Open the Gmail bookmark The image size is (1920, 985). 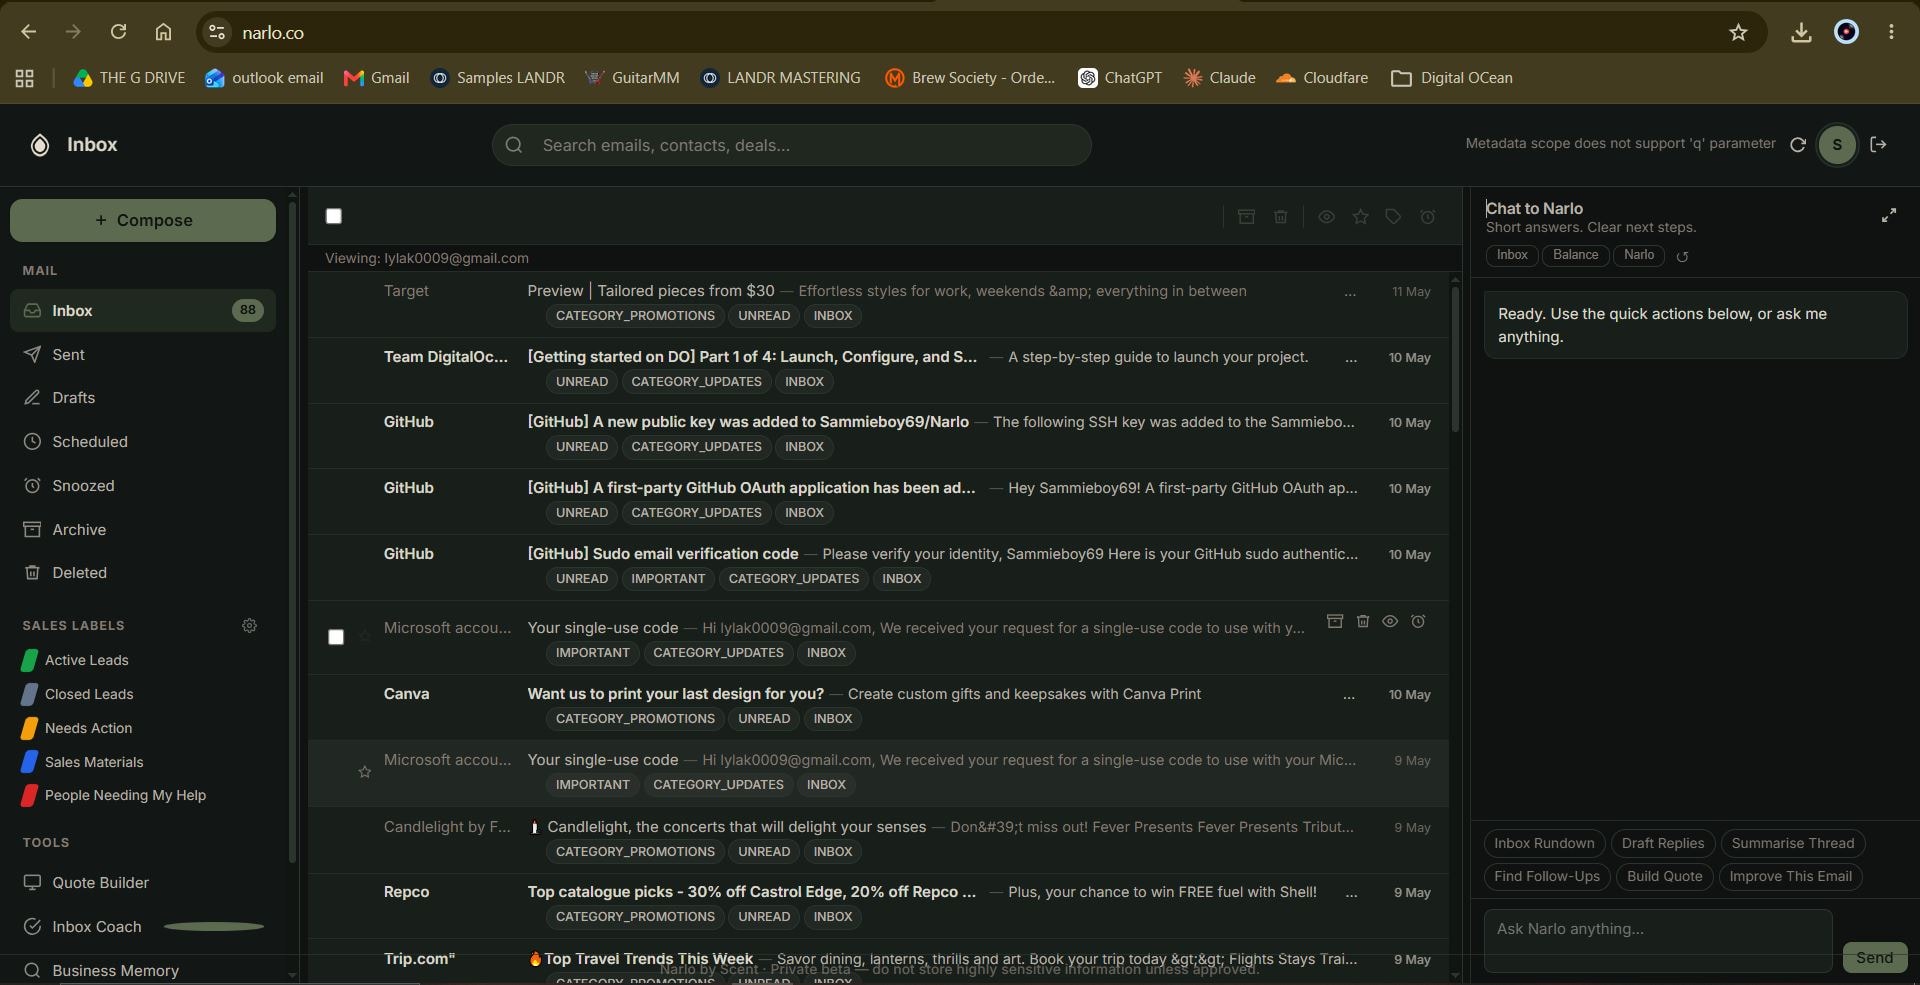pyautogui.click(x=376, y=78)
